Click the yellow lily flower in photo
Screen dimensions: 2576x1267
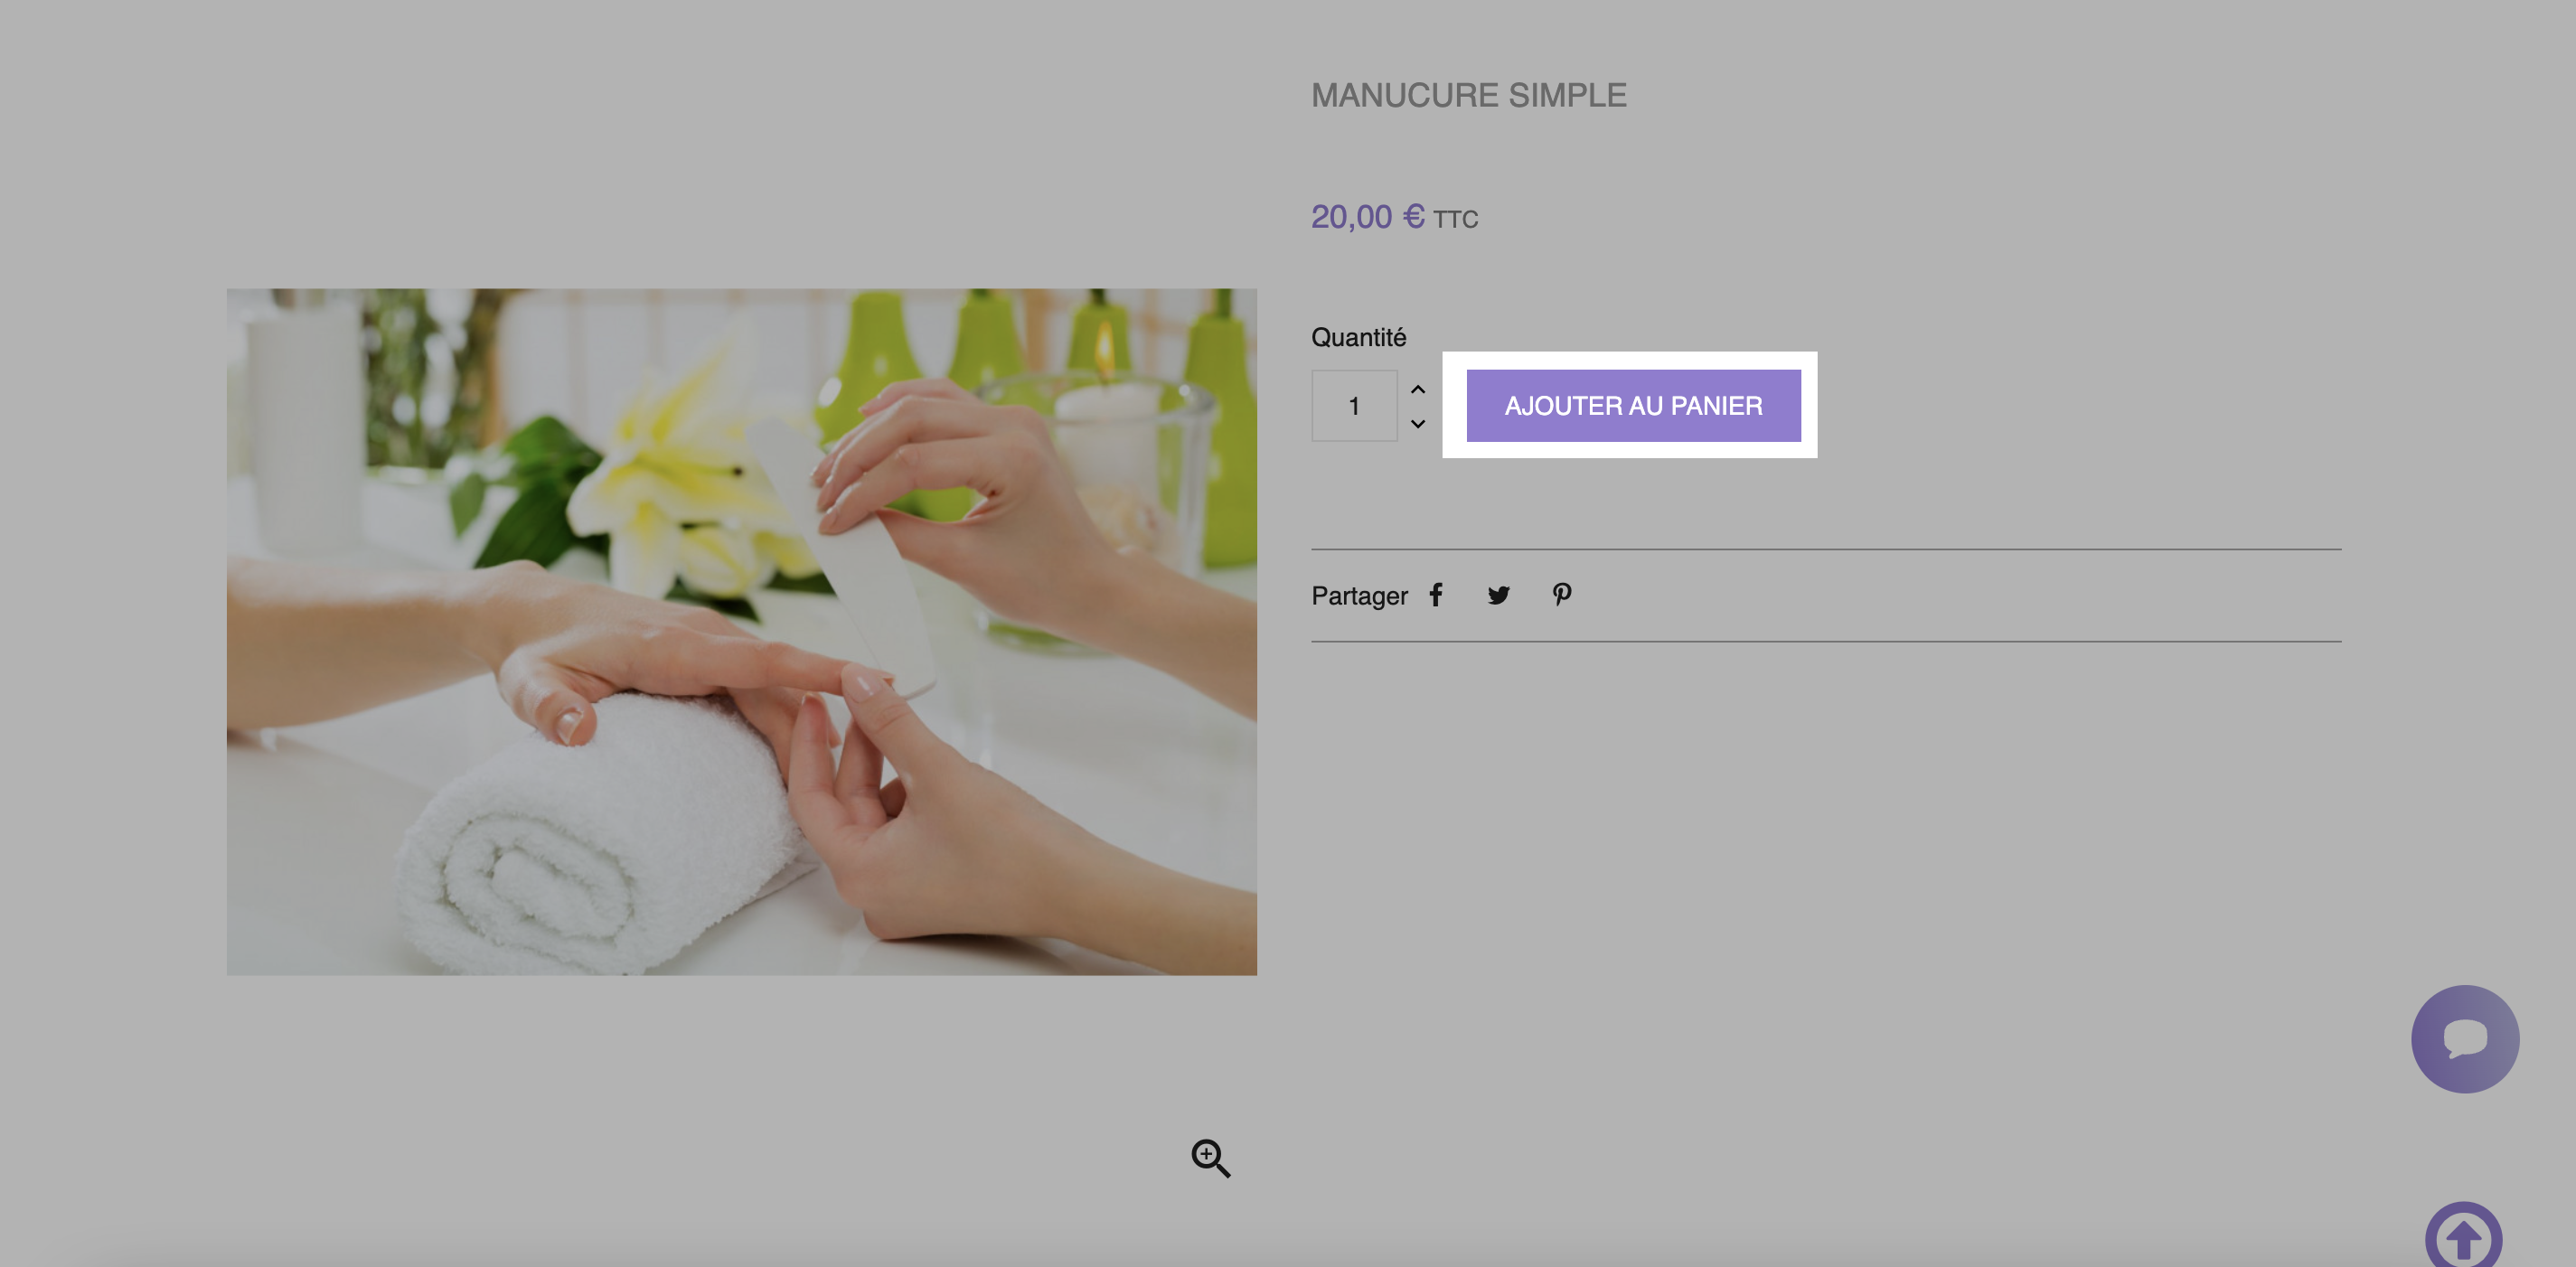[x=680, y=470]
